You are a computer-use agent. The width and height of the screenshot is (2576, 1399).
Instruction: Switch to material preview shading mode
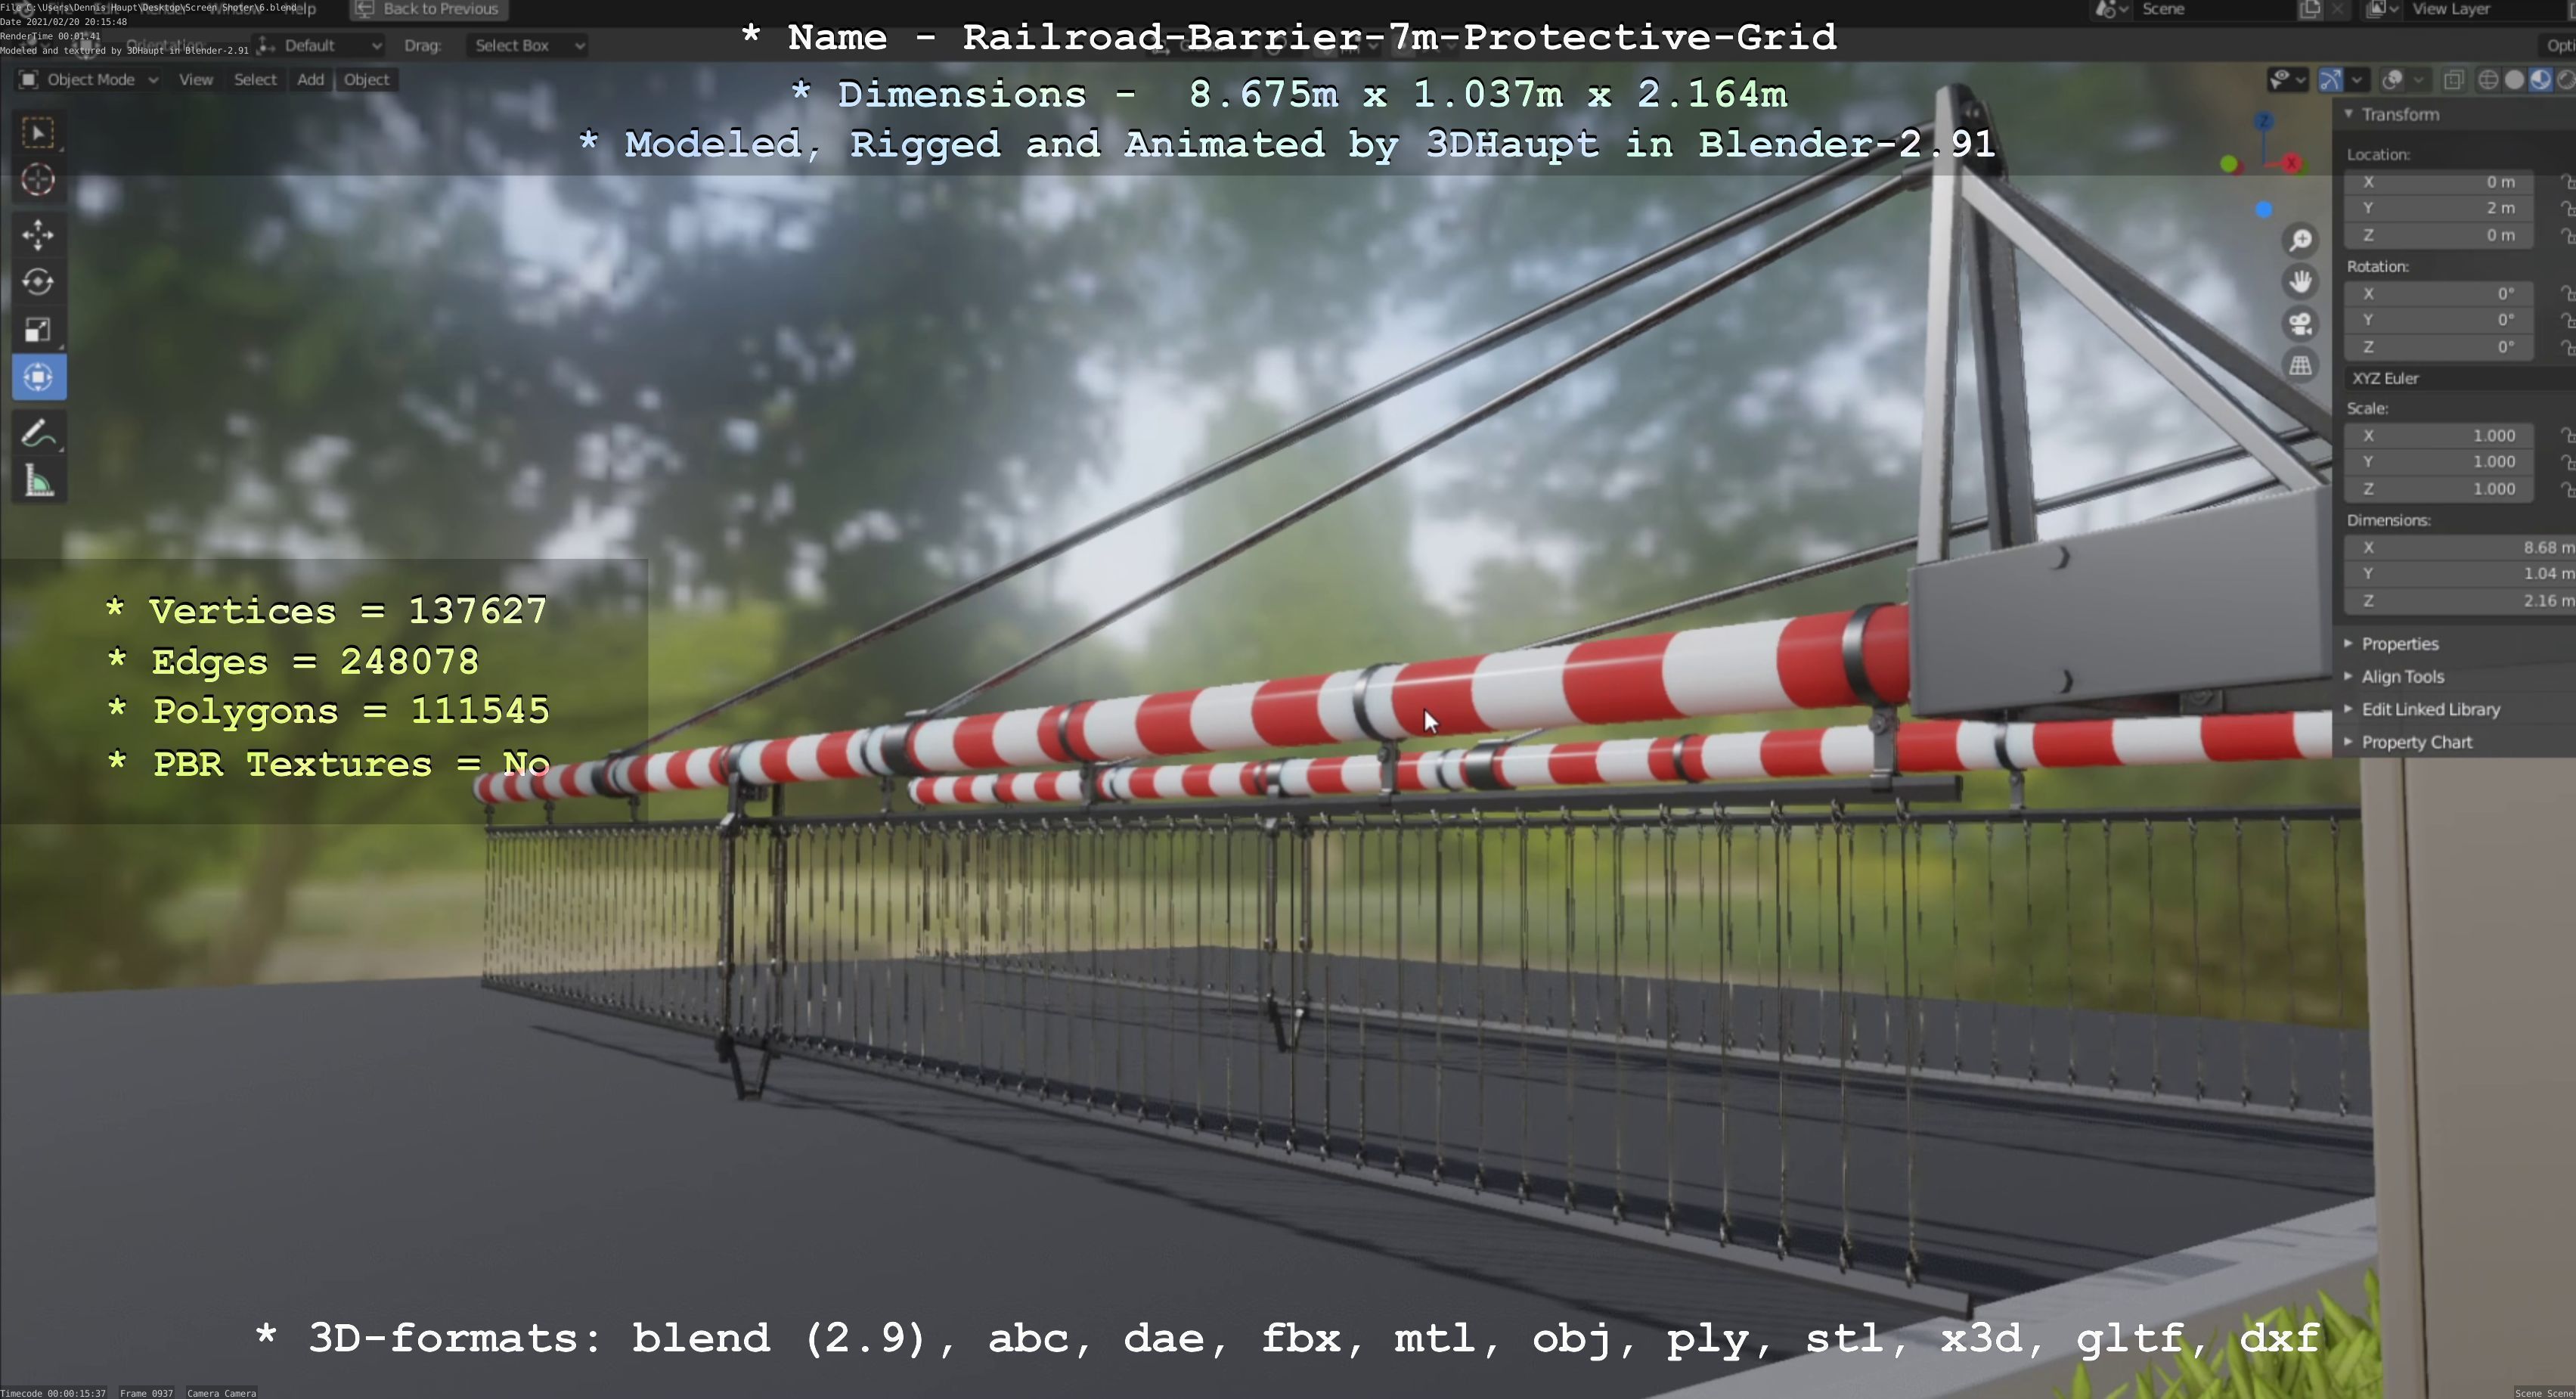tap(2540, 80)
